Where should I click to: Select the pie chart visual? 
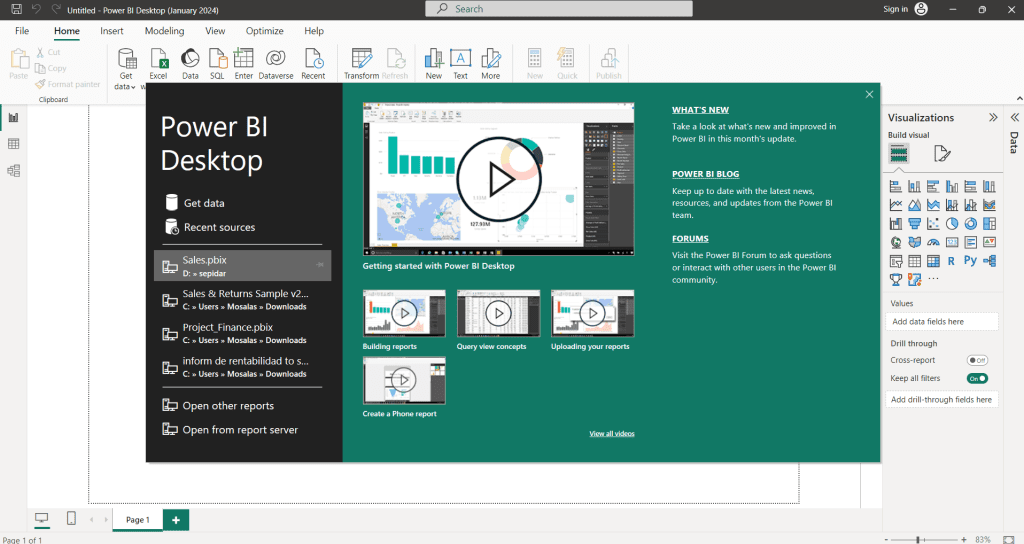coord(952,224)
